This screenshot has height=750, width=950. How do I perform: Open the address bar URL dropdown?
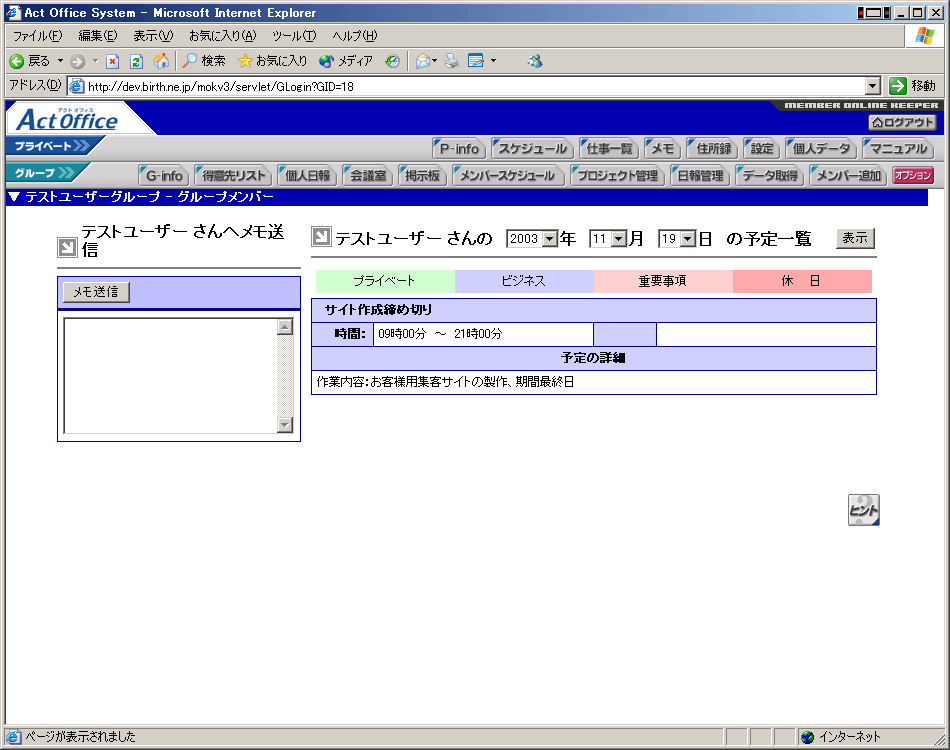(x=873, y=86)
